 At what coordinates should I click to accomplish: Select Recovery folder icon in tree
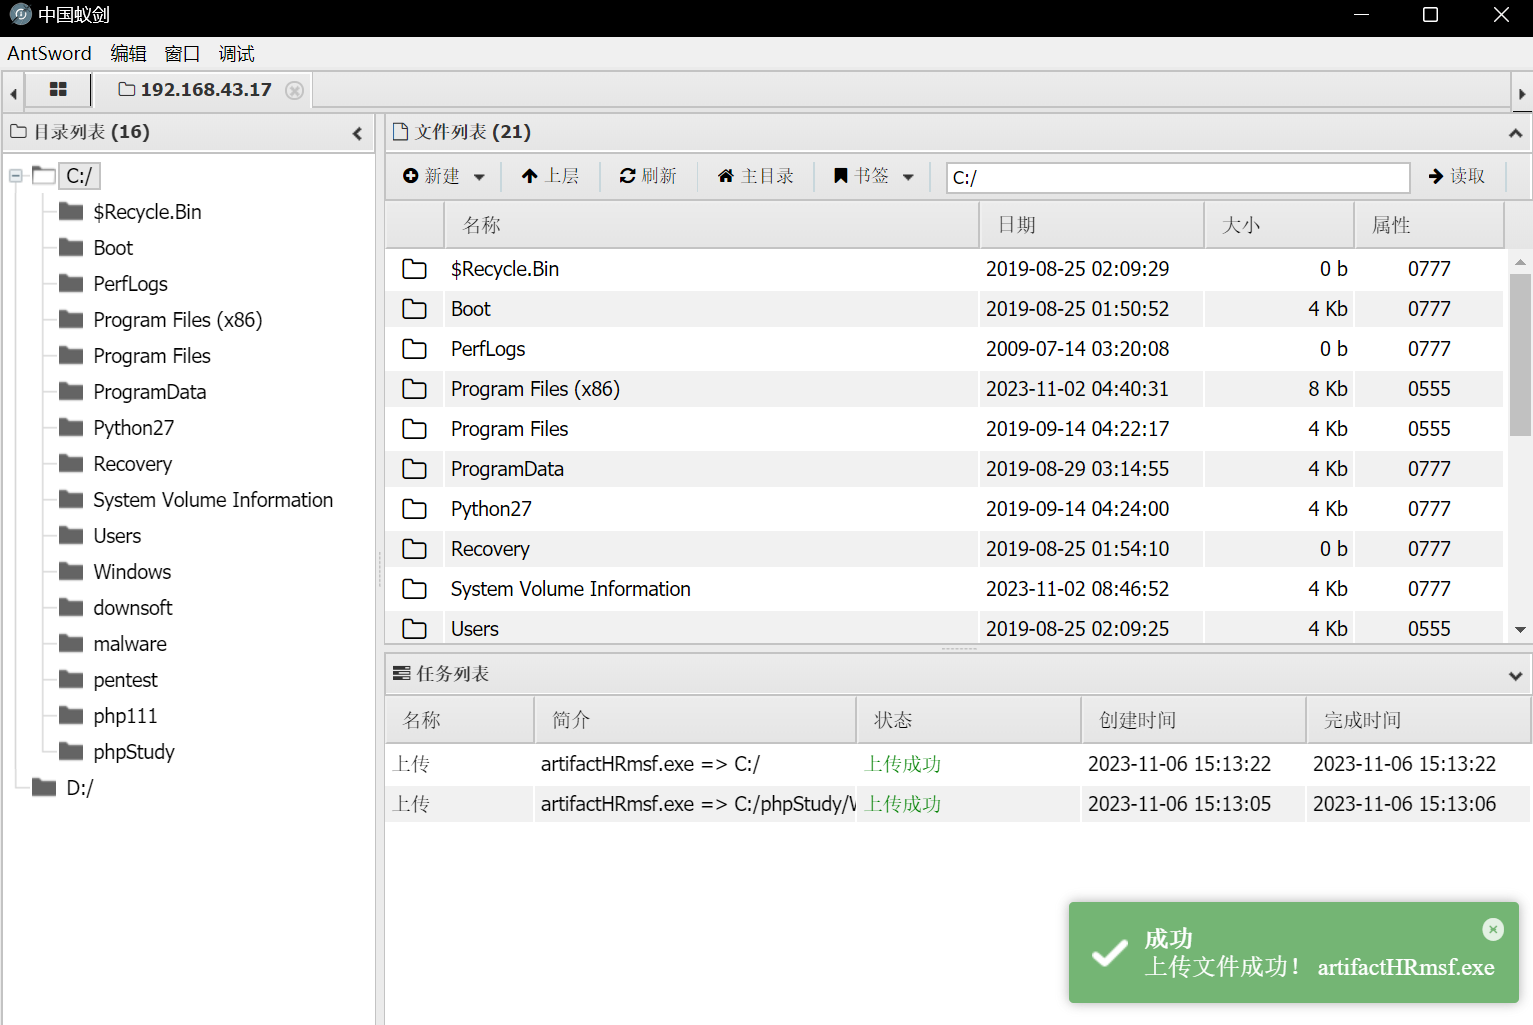(71, 463)
